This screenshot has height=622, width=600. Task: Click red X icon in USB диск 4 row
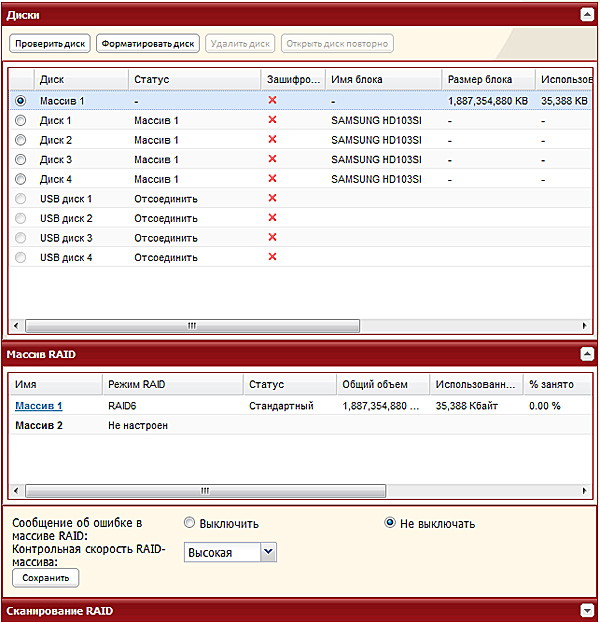(x=272, y=257)
